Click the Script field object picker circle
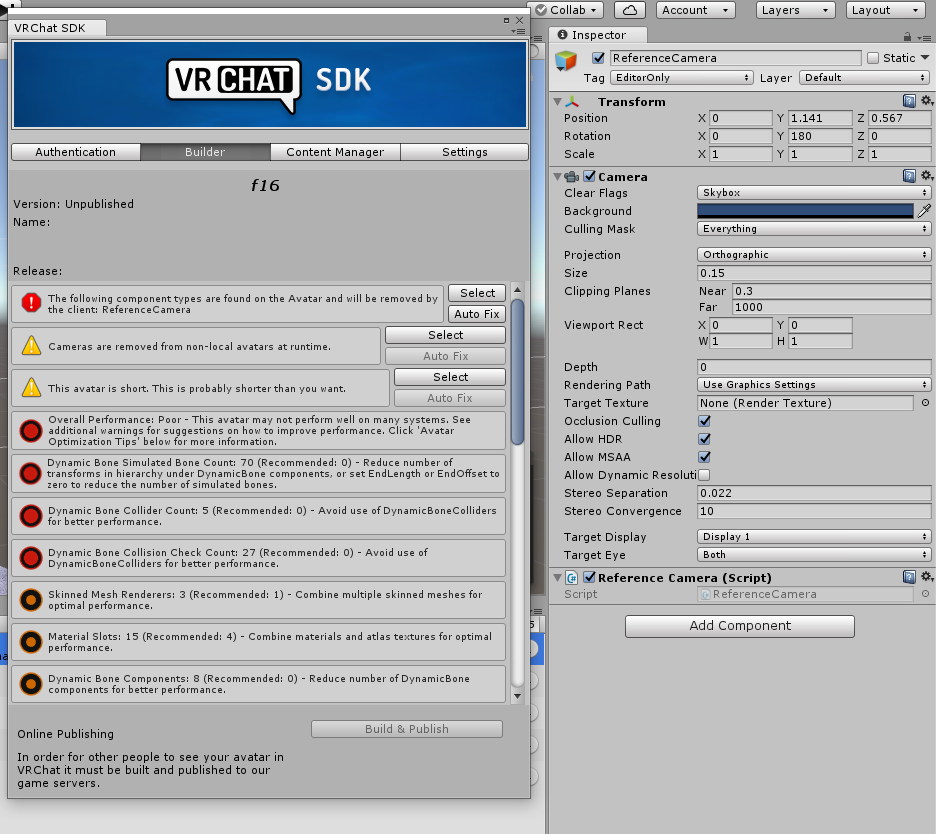 point(925,594)
